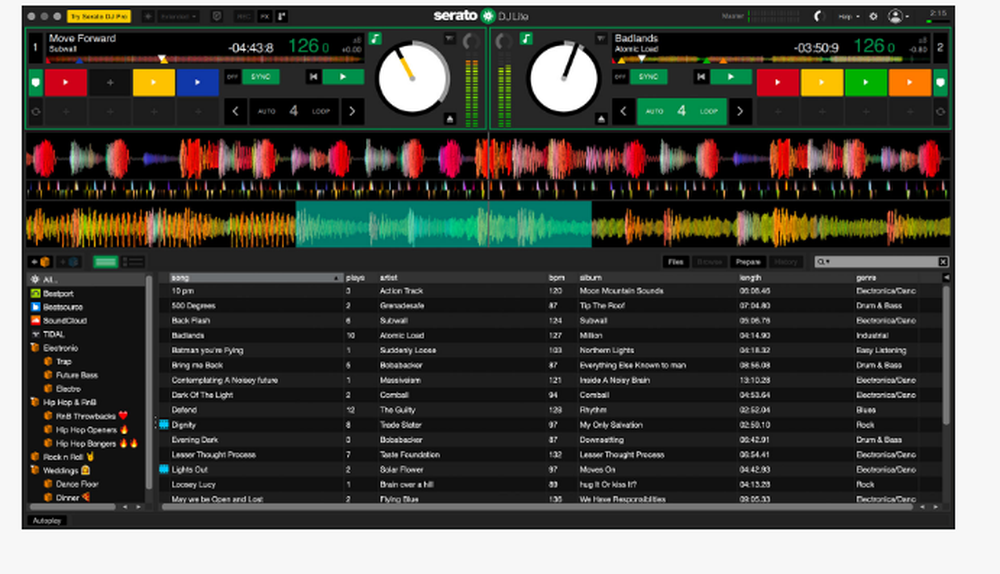The height and width of the screenshot is (574, 1000).
Task: Trigger deck 2 red cue point
Action: 777,83
